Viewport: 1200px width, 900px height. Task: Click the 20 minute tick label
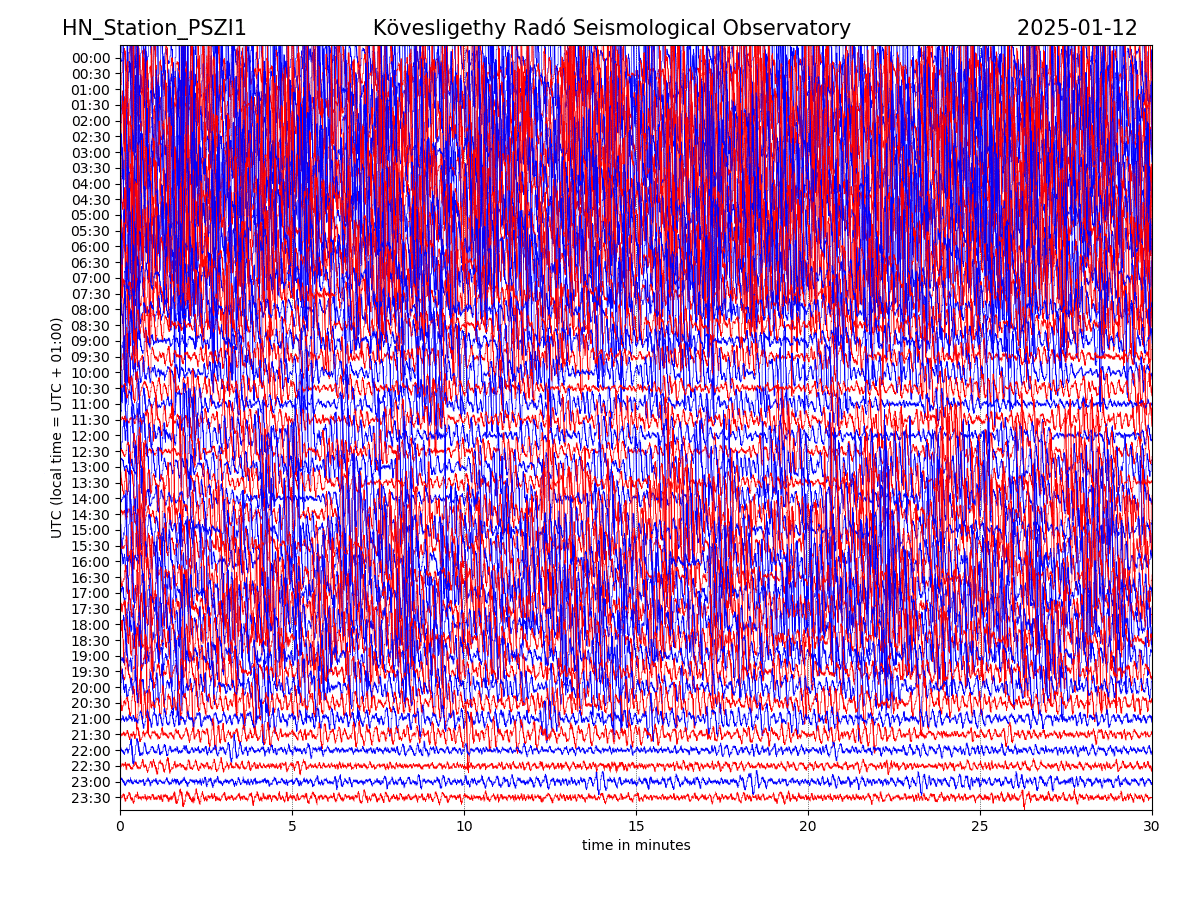tap(808, 826)
